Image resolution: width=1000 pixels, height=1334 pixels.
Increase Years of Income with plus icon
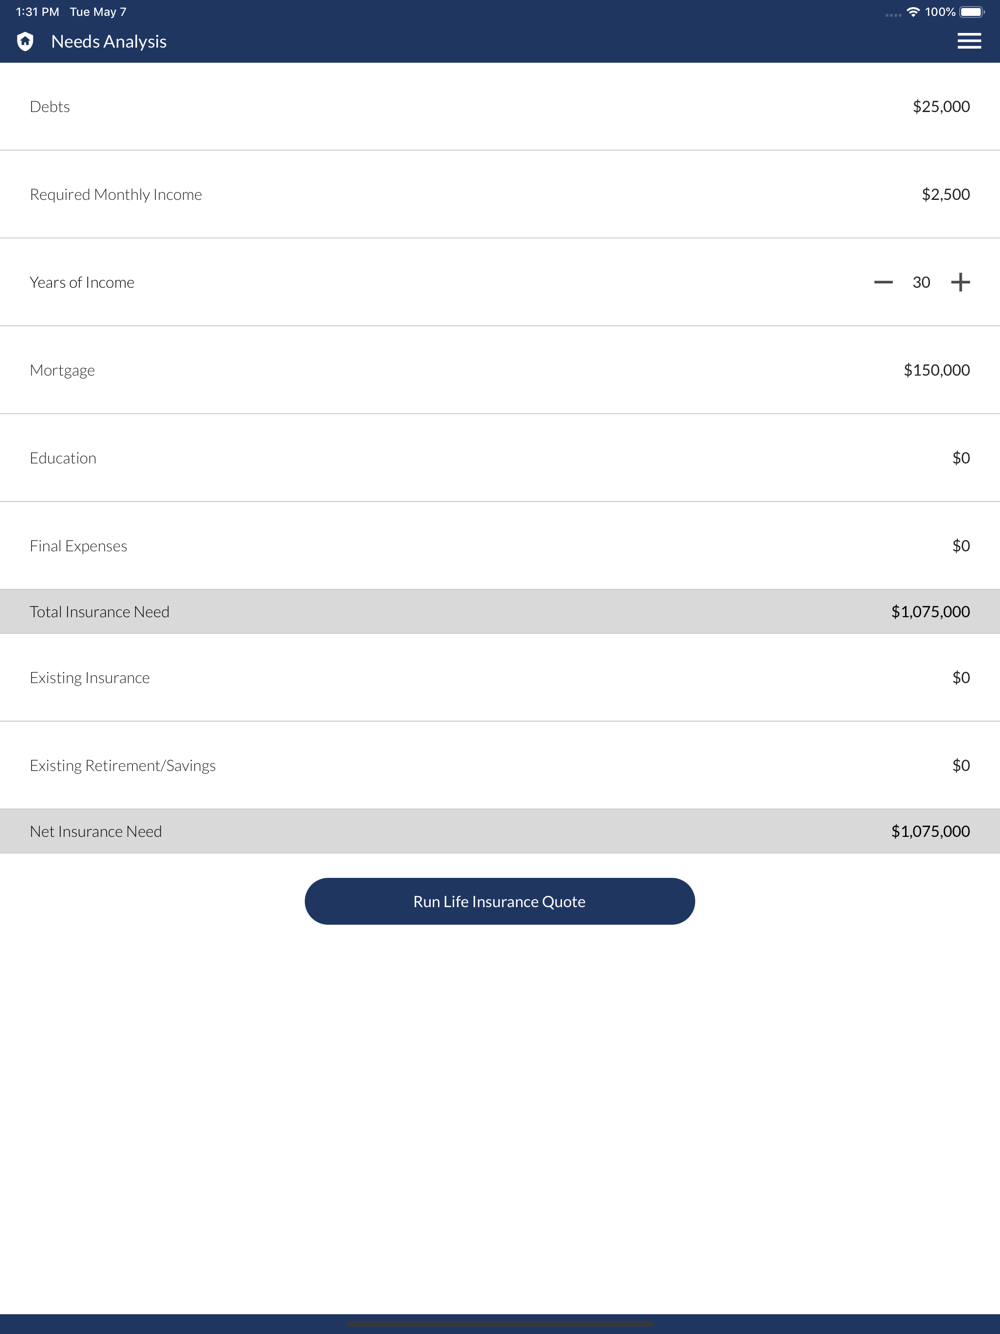(x=960, y=282)
